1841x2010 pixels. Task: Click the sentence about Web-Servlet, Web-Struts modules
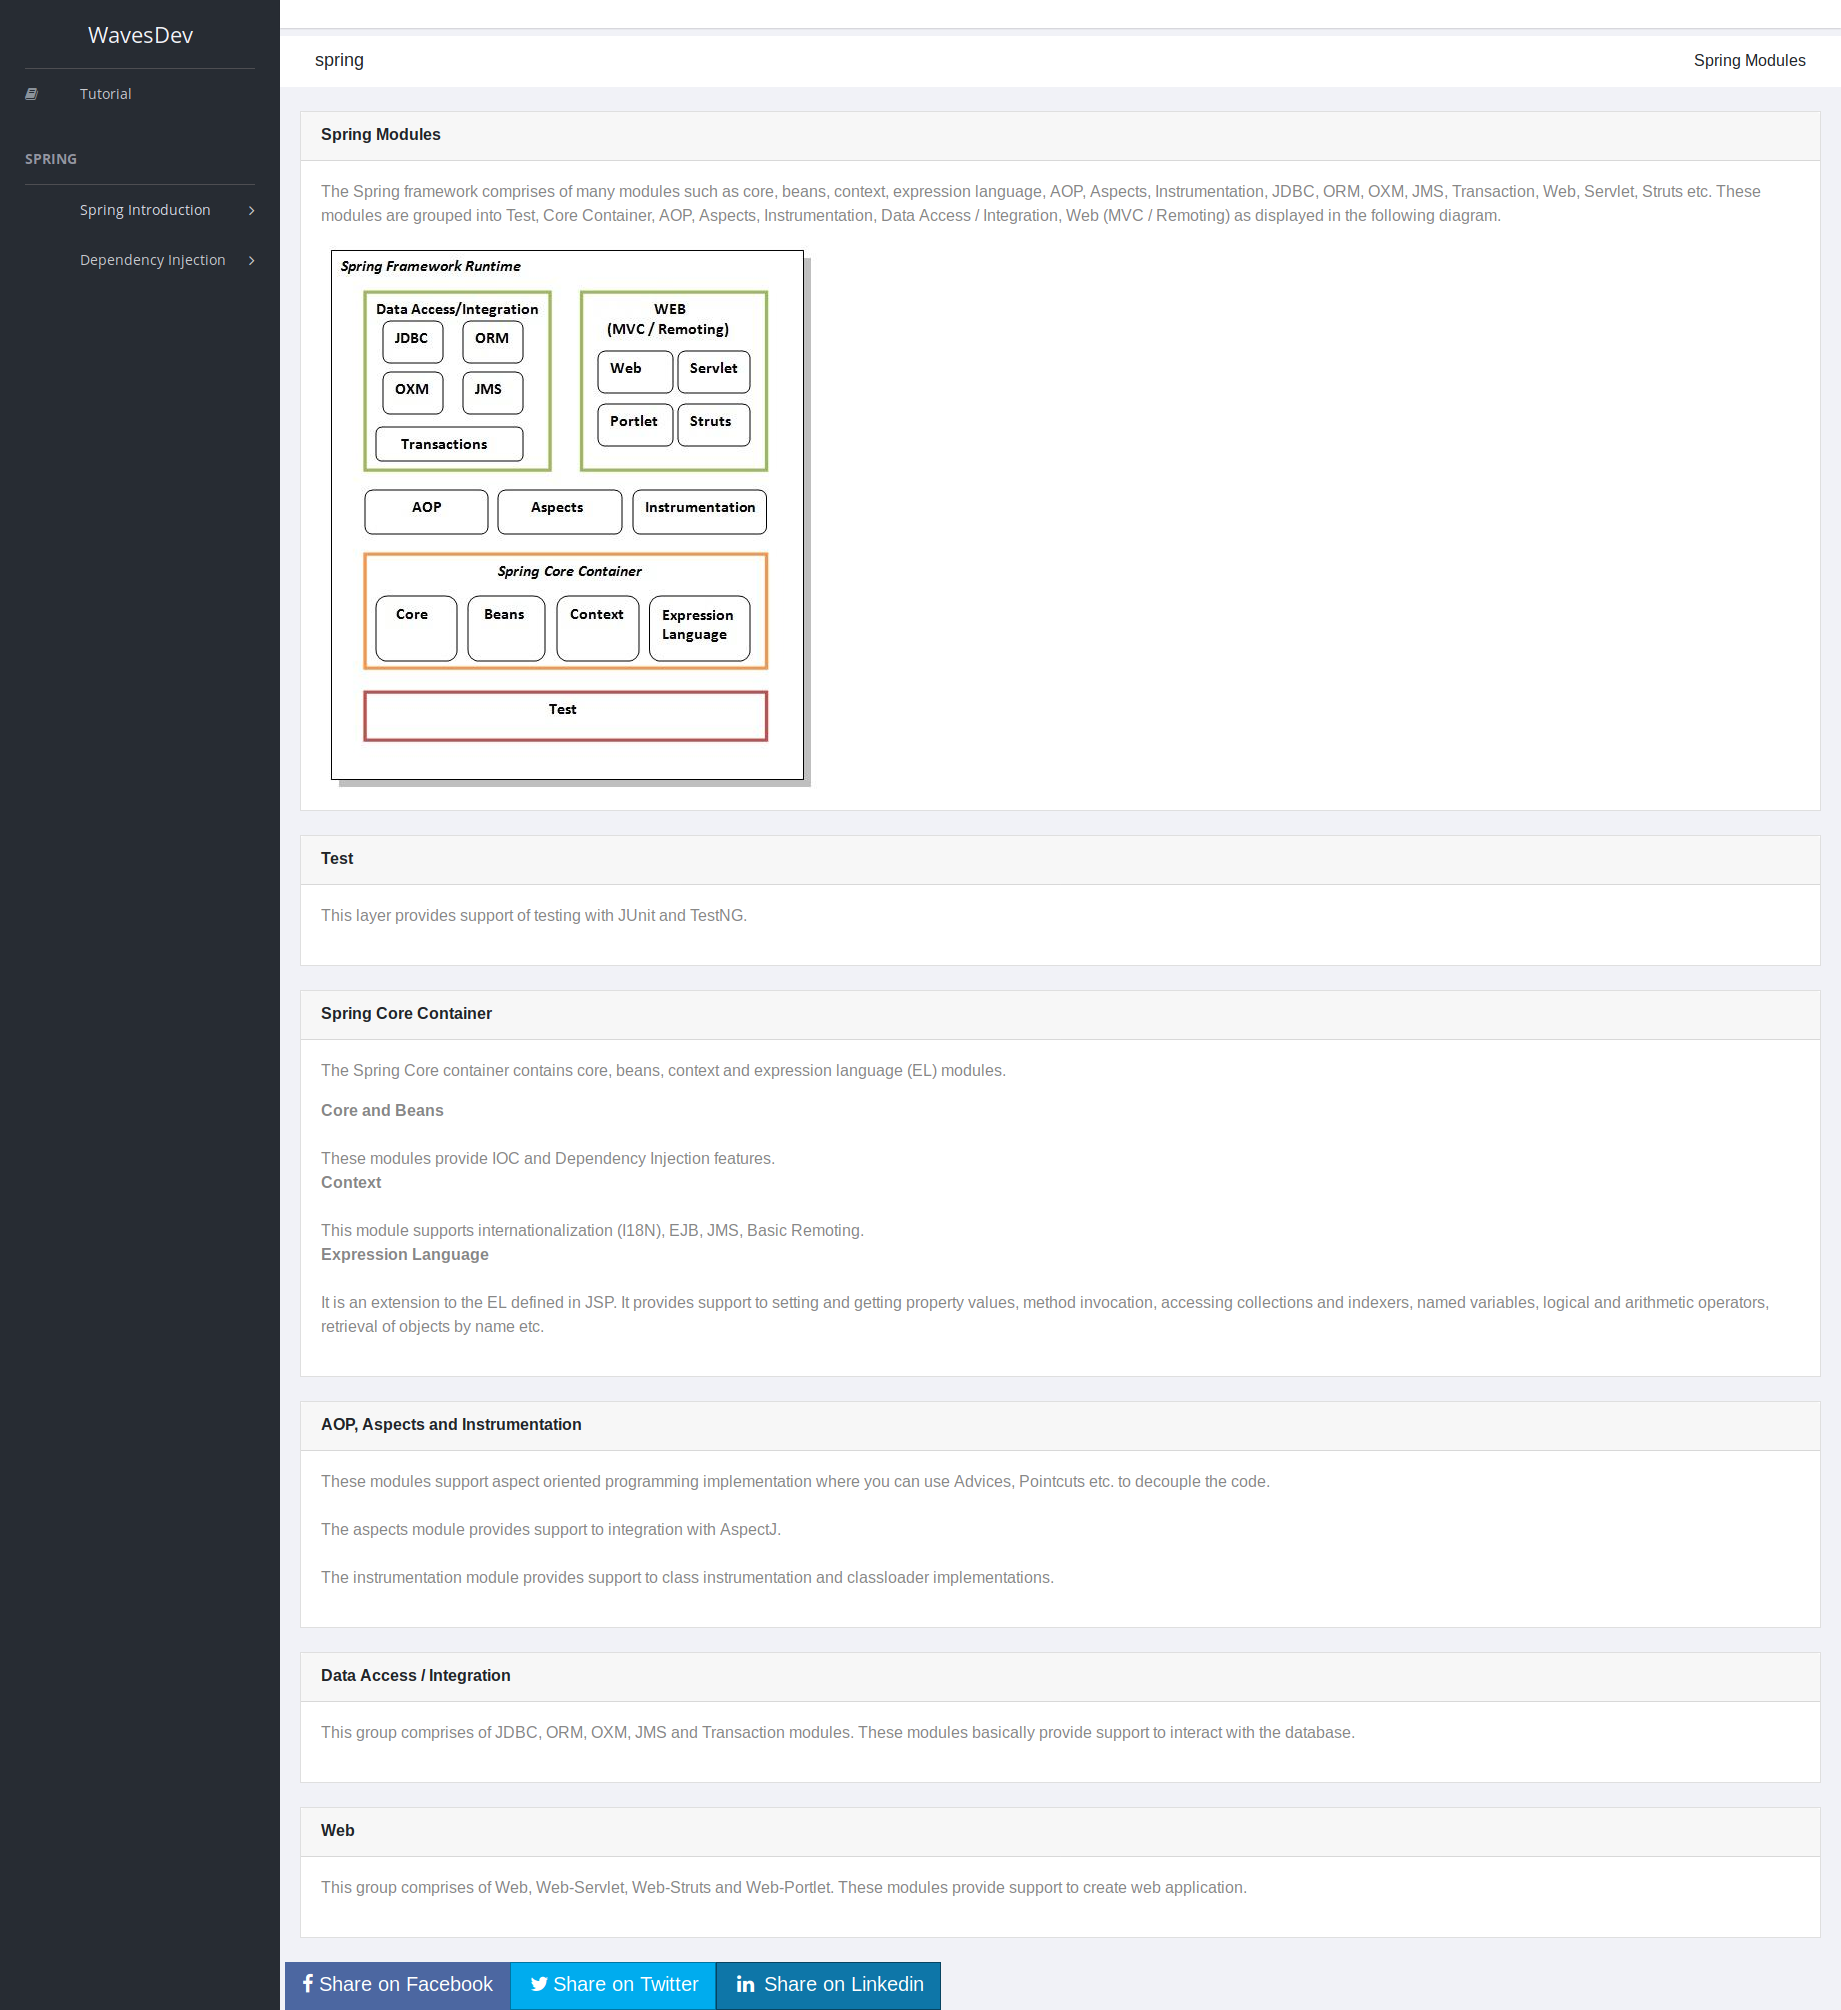[784, 1888]
